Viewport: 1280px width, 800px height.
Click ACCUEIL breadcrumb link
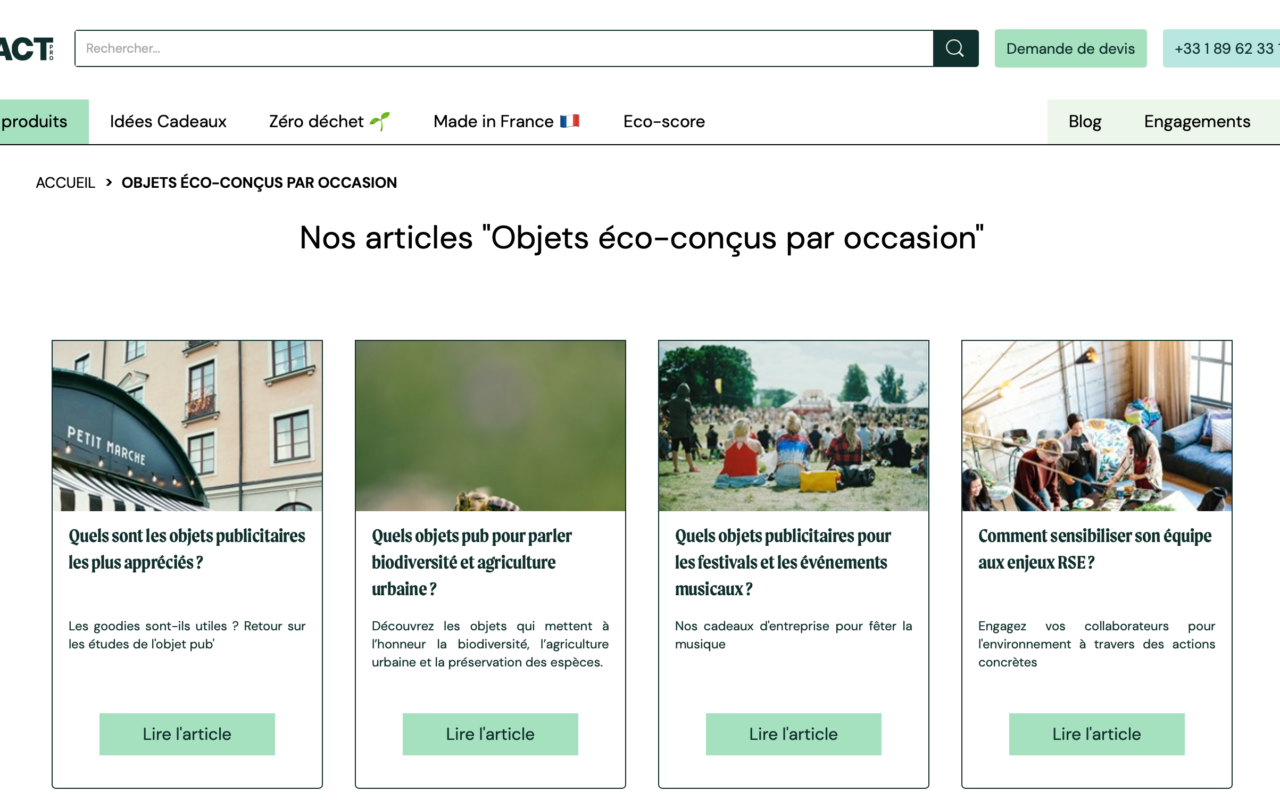[65, 183]
